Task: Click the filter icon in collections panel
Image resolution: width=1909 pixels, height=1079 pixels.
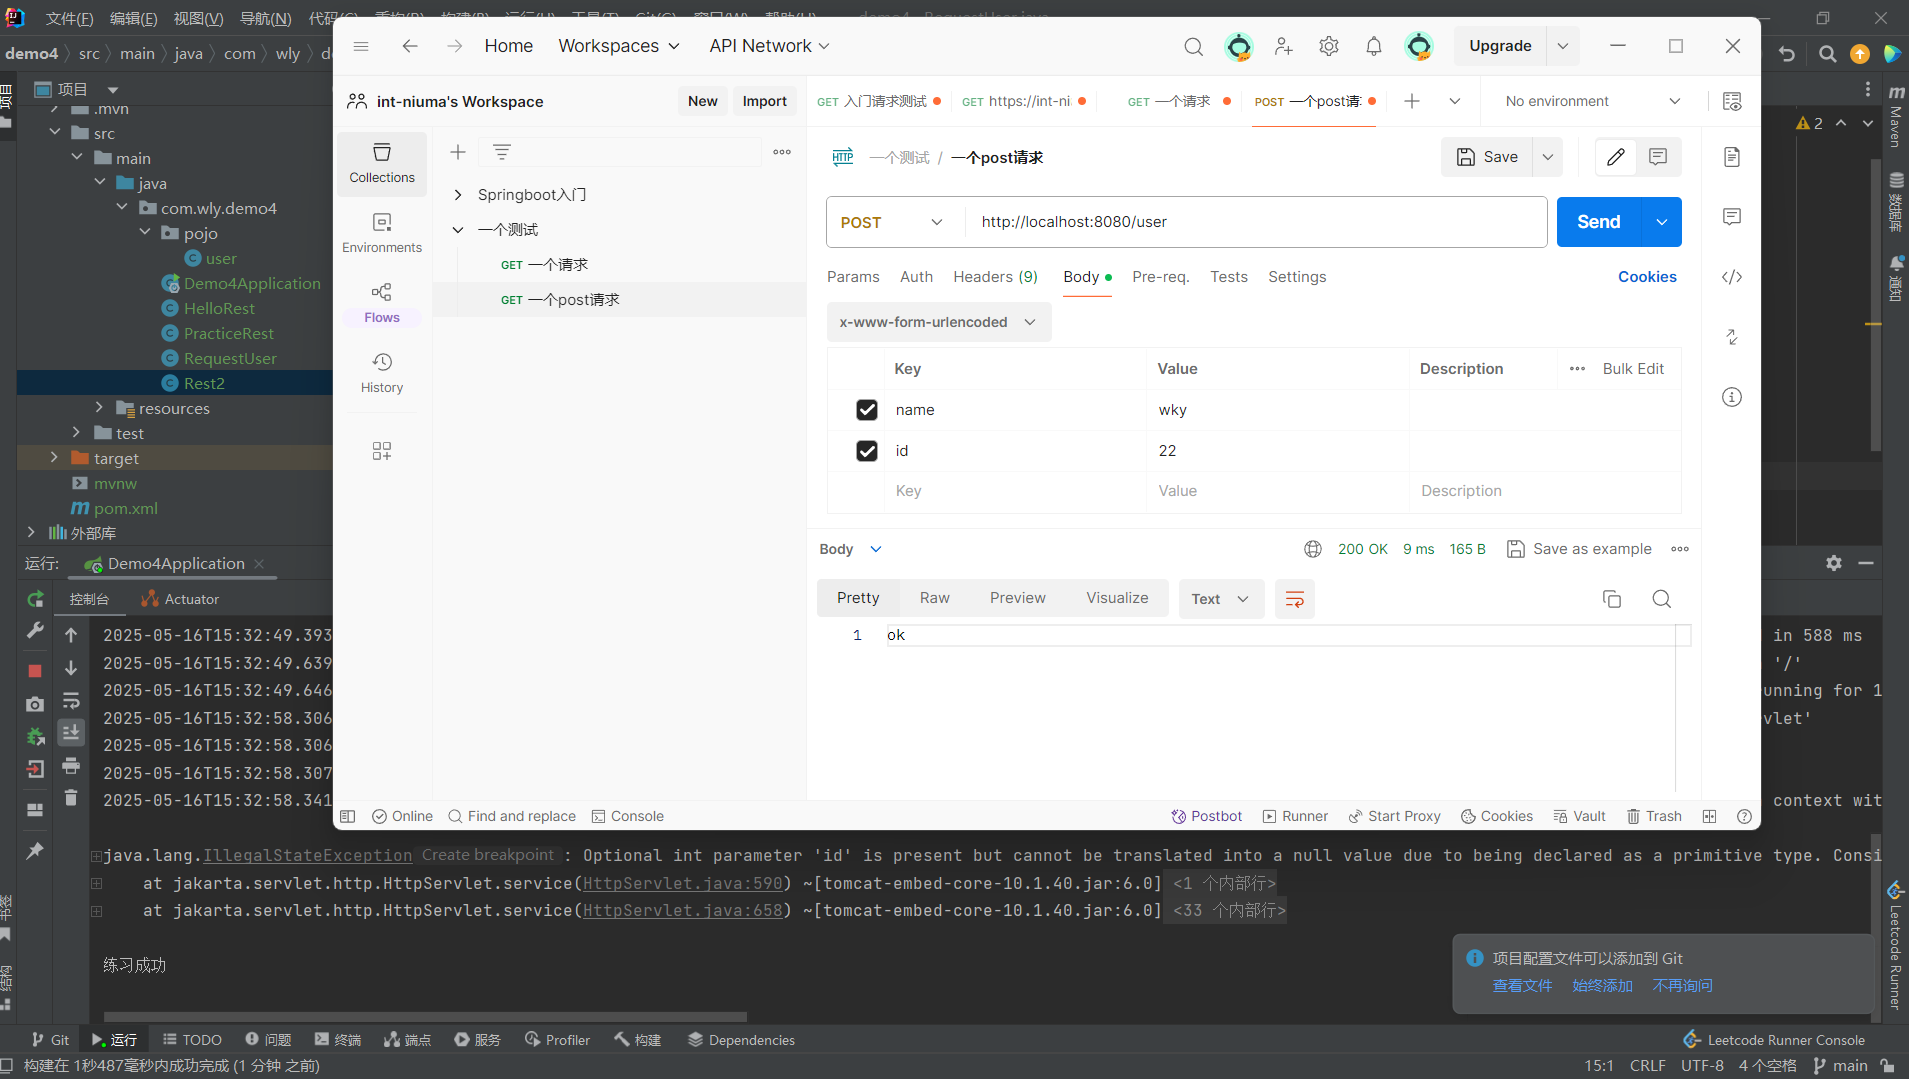Action: [502, 152]
